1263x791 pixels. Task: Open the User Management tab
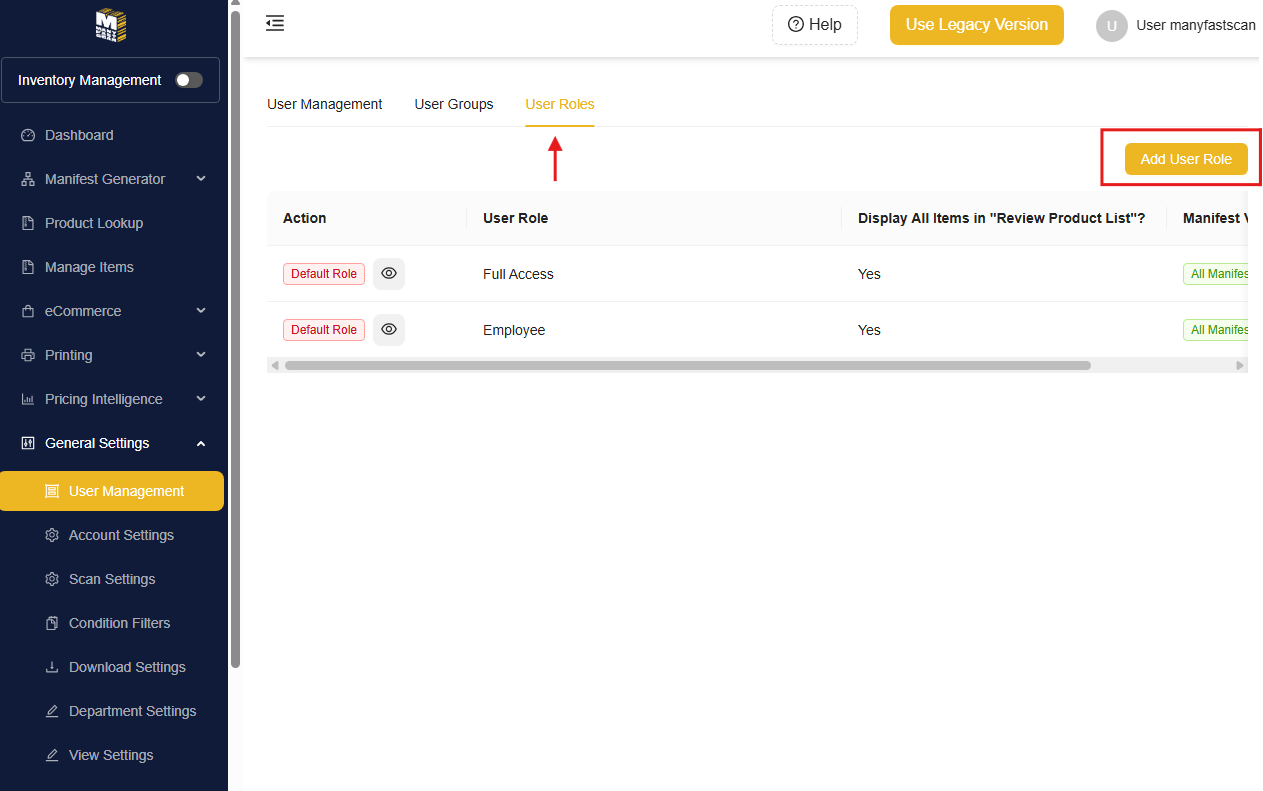point(325,104)
